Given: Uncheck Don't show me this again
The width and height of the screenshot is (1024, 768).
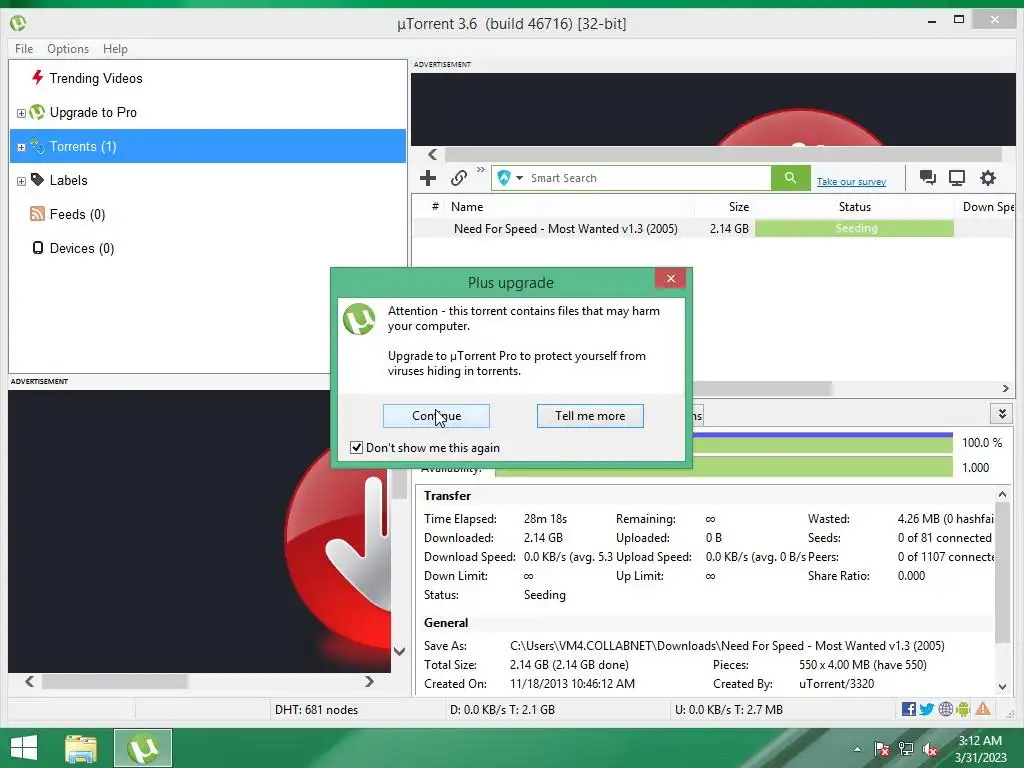Looking at the screenshot, I should pyautogui.click(x=357, y=447).
